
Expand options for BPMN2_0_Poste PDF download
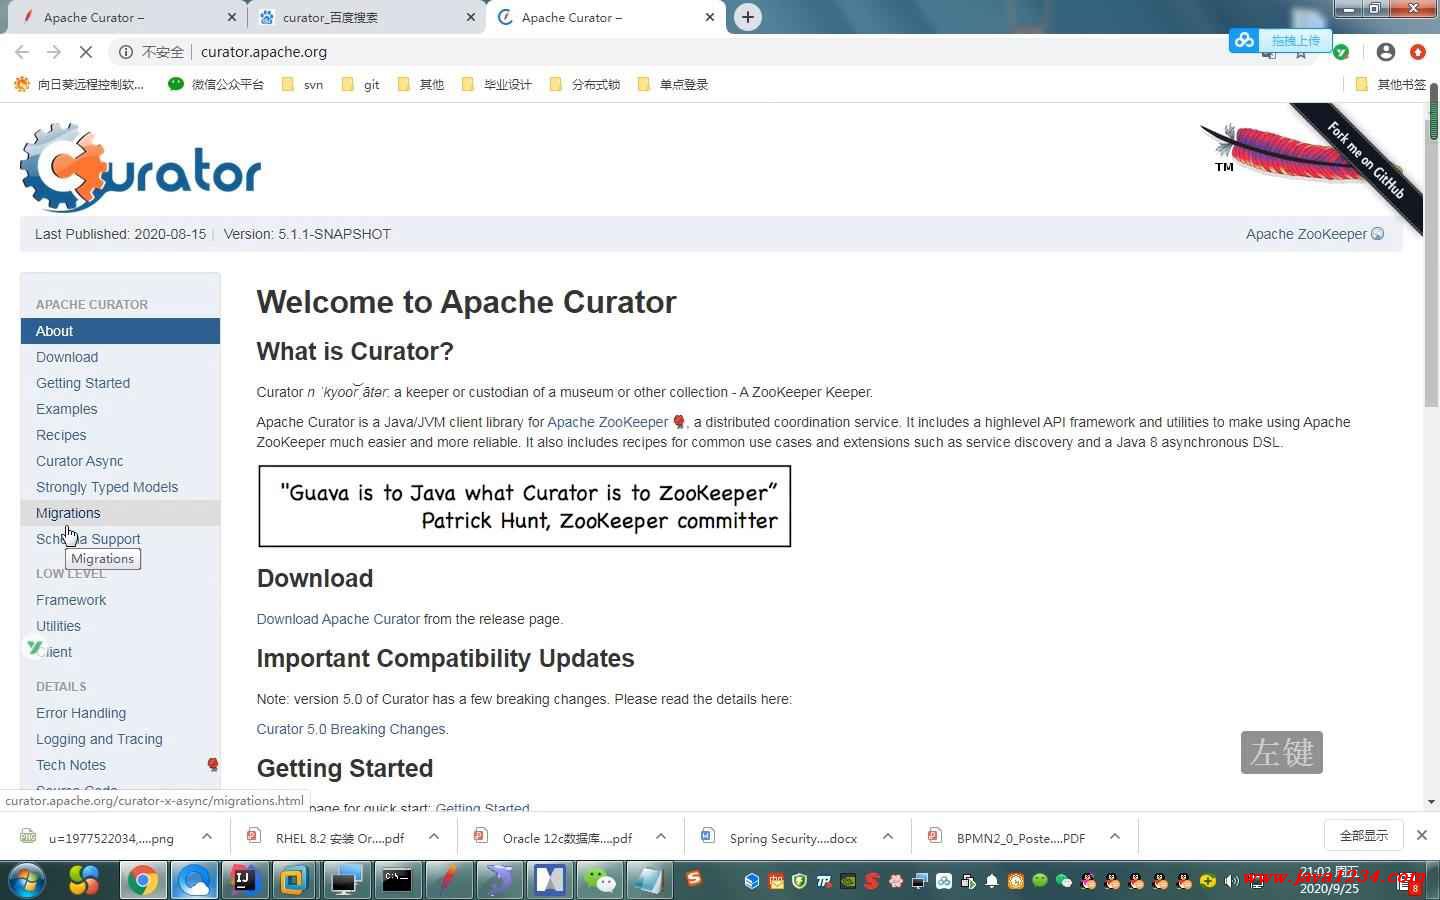pyautogui.click(x=1115, y=837)
